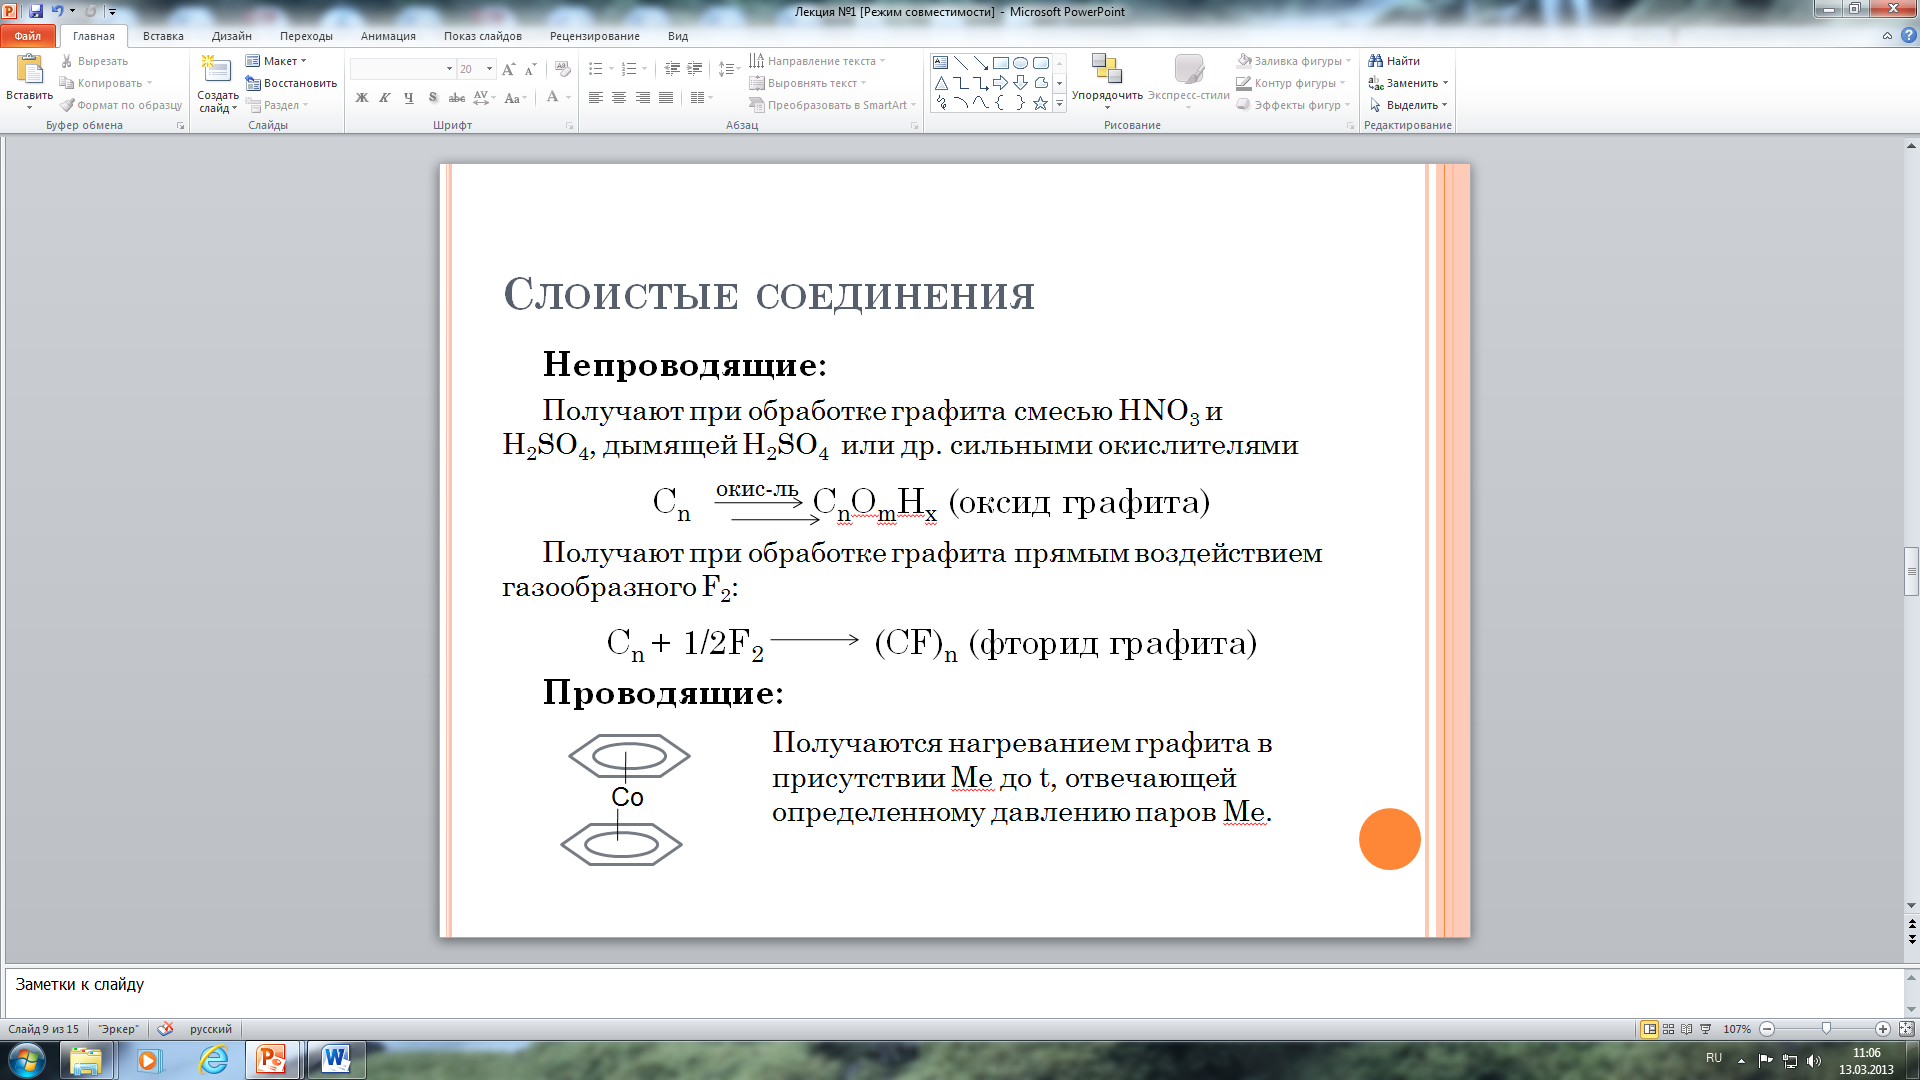Open Internet Explorer from taskbar
1920x1080 pixels.
(213, 1059)
